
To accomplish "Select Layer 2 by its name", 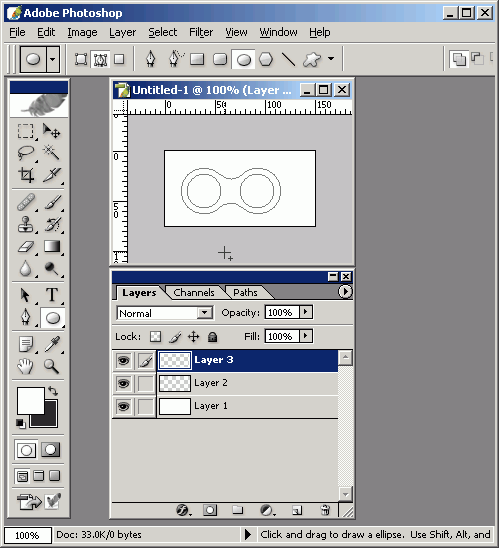I will (x=211, y=383).
